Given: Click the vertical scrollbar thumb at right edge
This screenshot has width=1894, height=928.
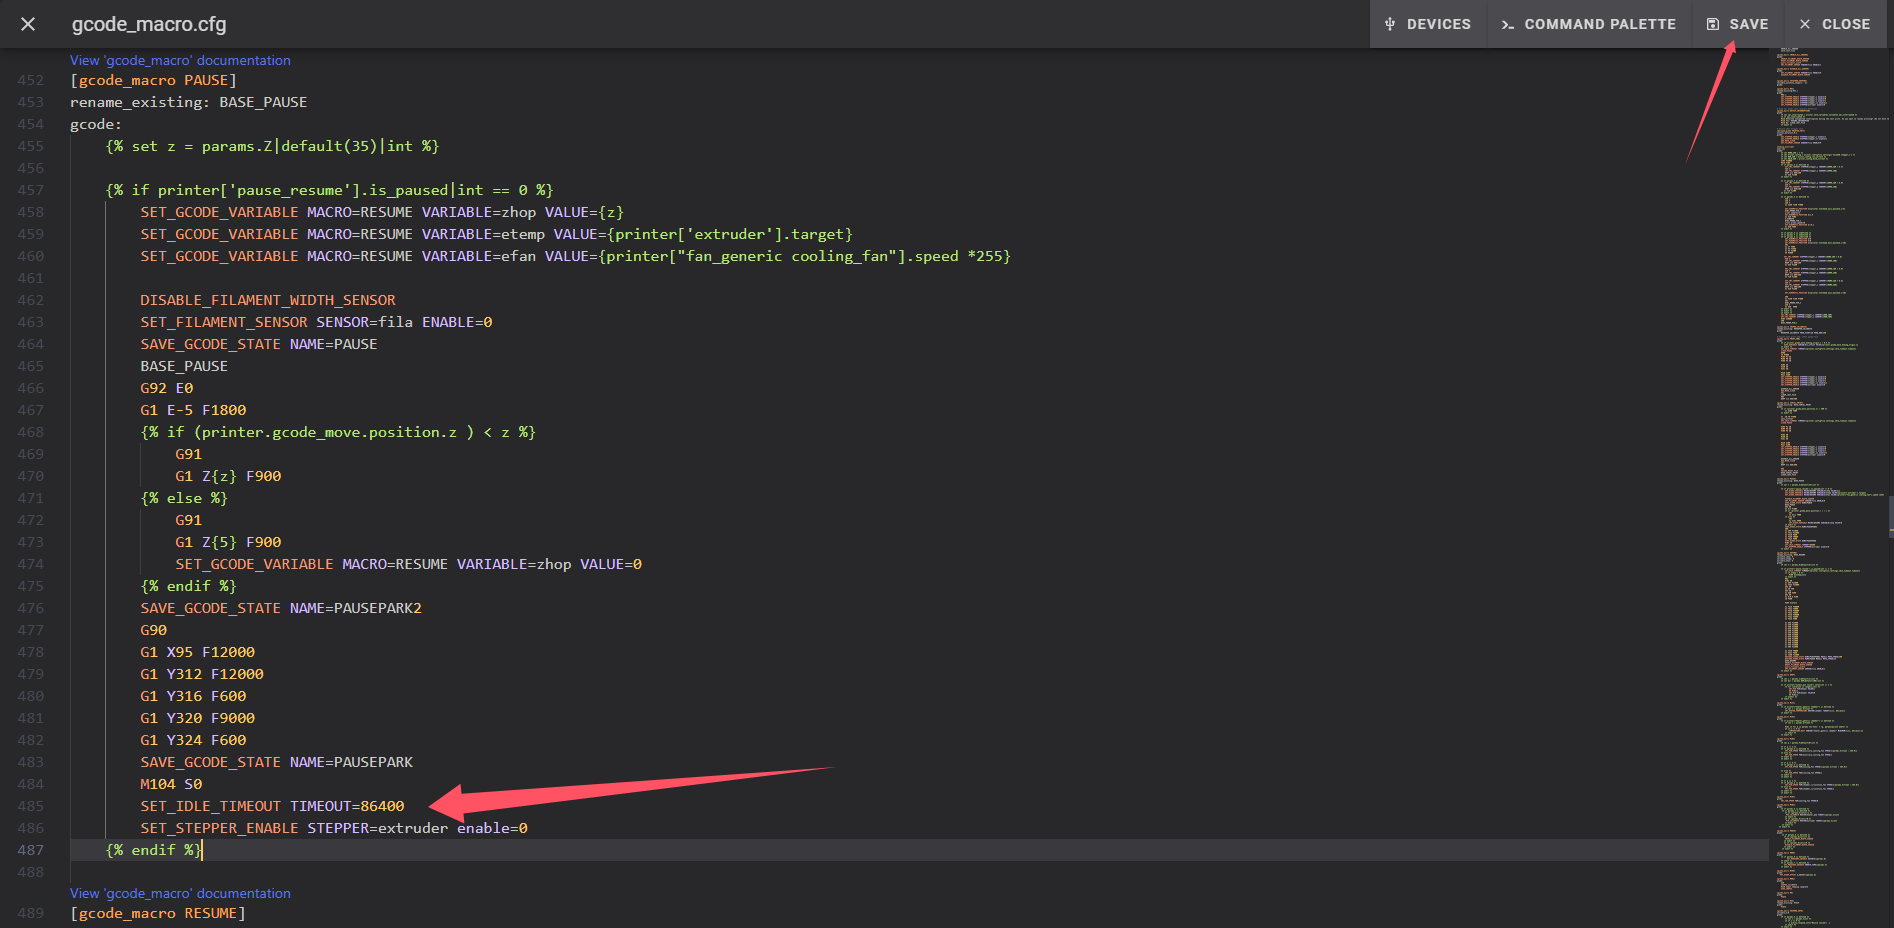Looking at the screenshot, I should click(x=1890, y=518).
